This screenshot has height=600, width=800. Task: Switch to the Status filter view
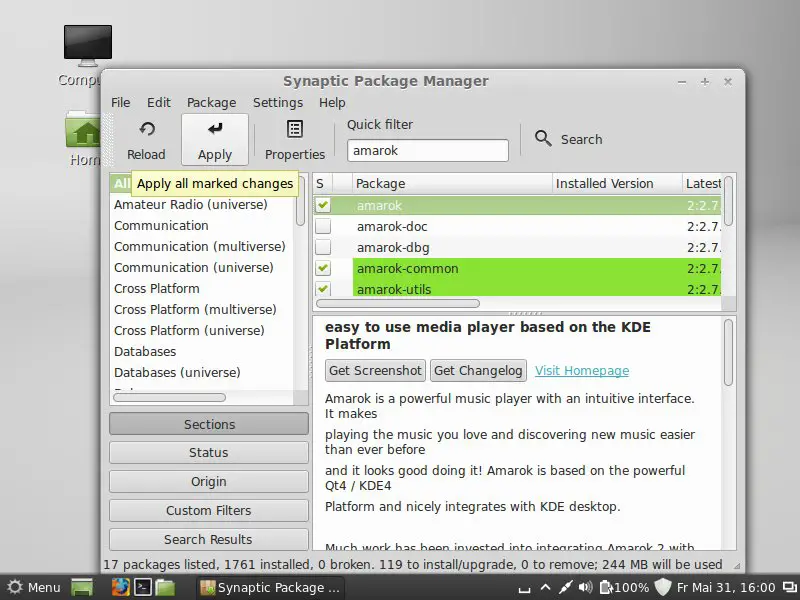tap(209, 453)
